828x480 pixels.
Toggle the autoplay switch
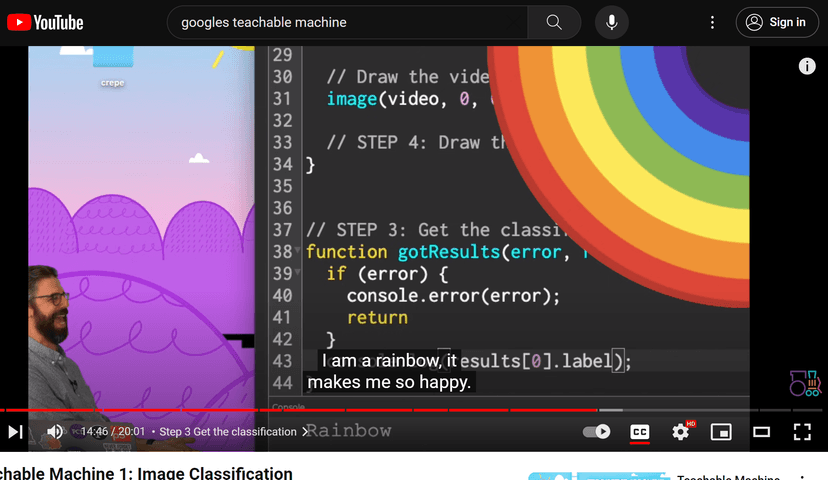point(597,432)
